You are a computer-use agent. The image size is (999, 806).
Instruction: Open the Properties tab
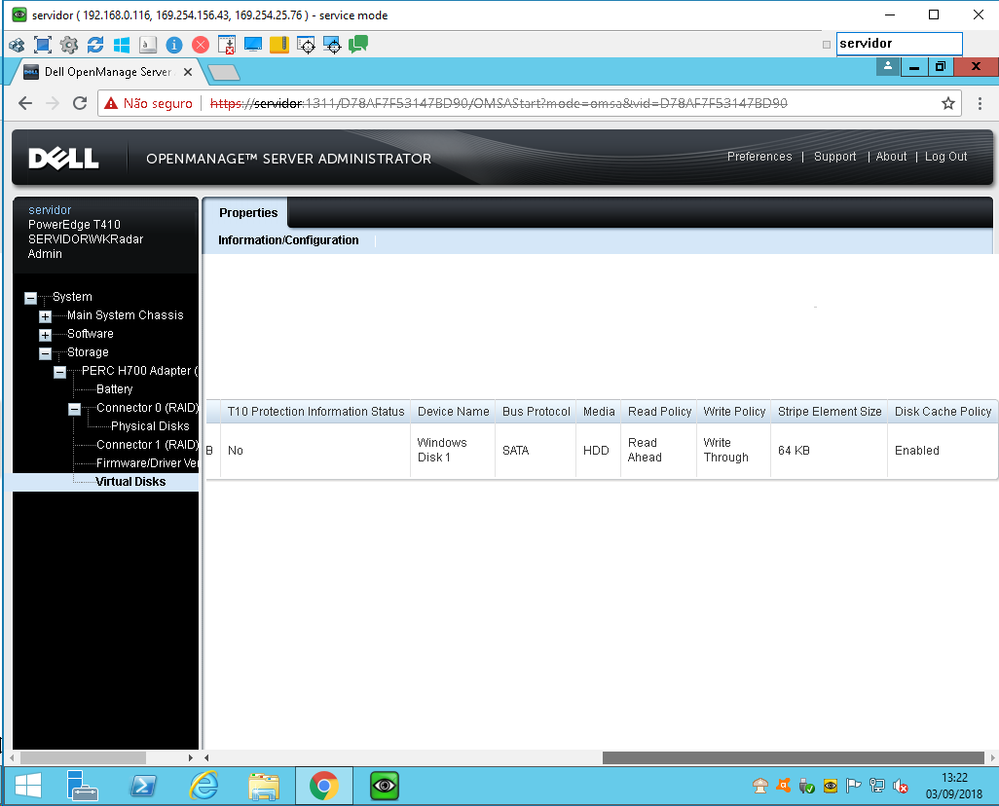248,213
